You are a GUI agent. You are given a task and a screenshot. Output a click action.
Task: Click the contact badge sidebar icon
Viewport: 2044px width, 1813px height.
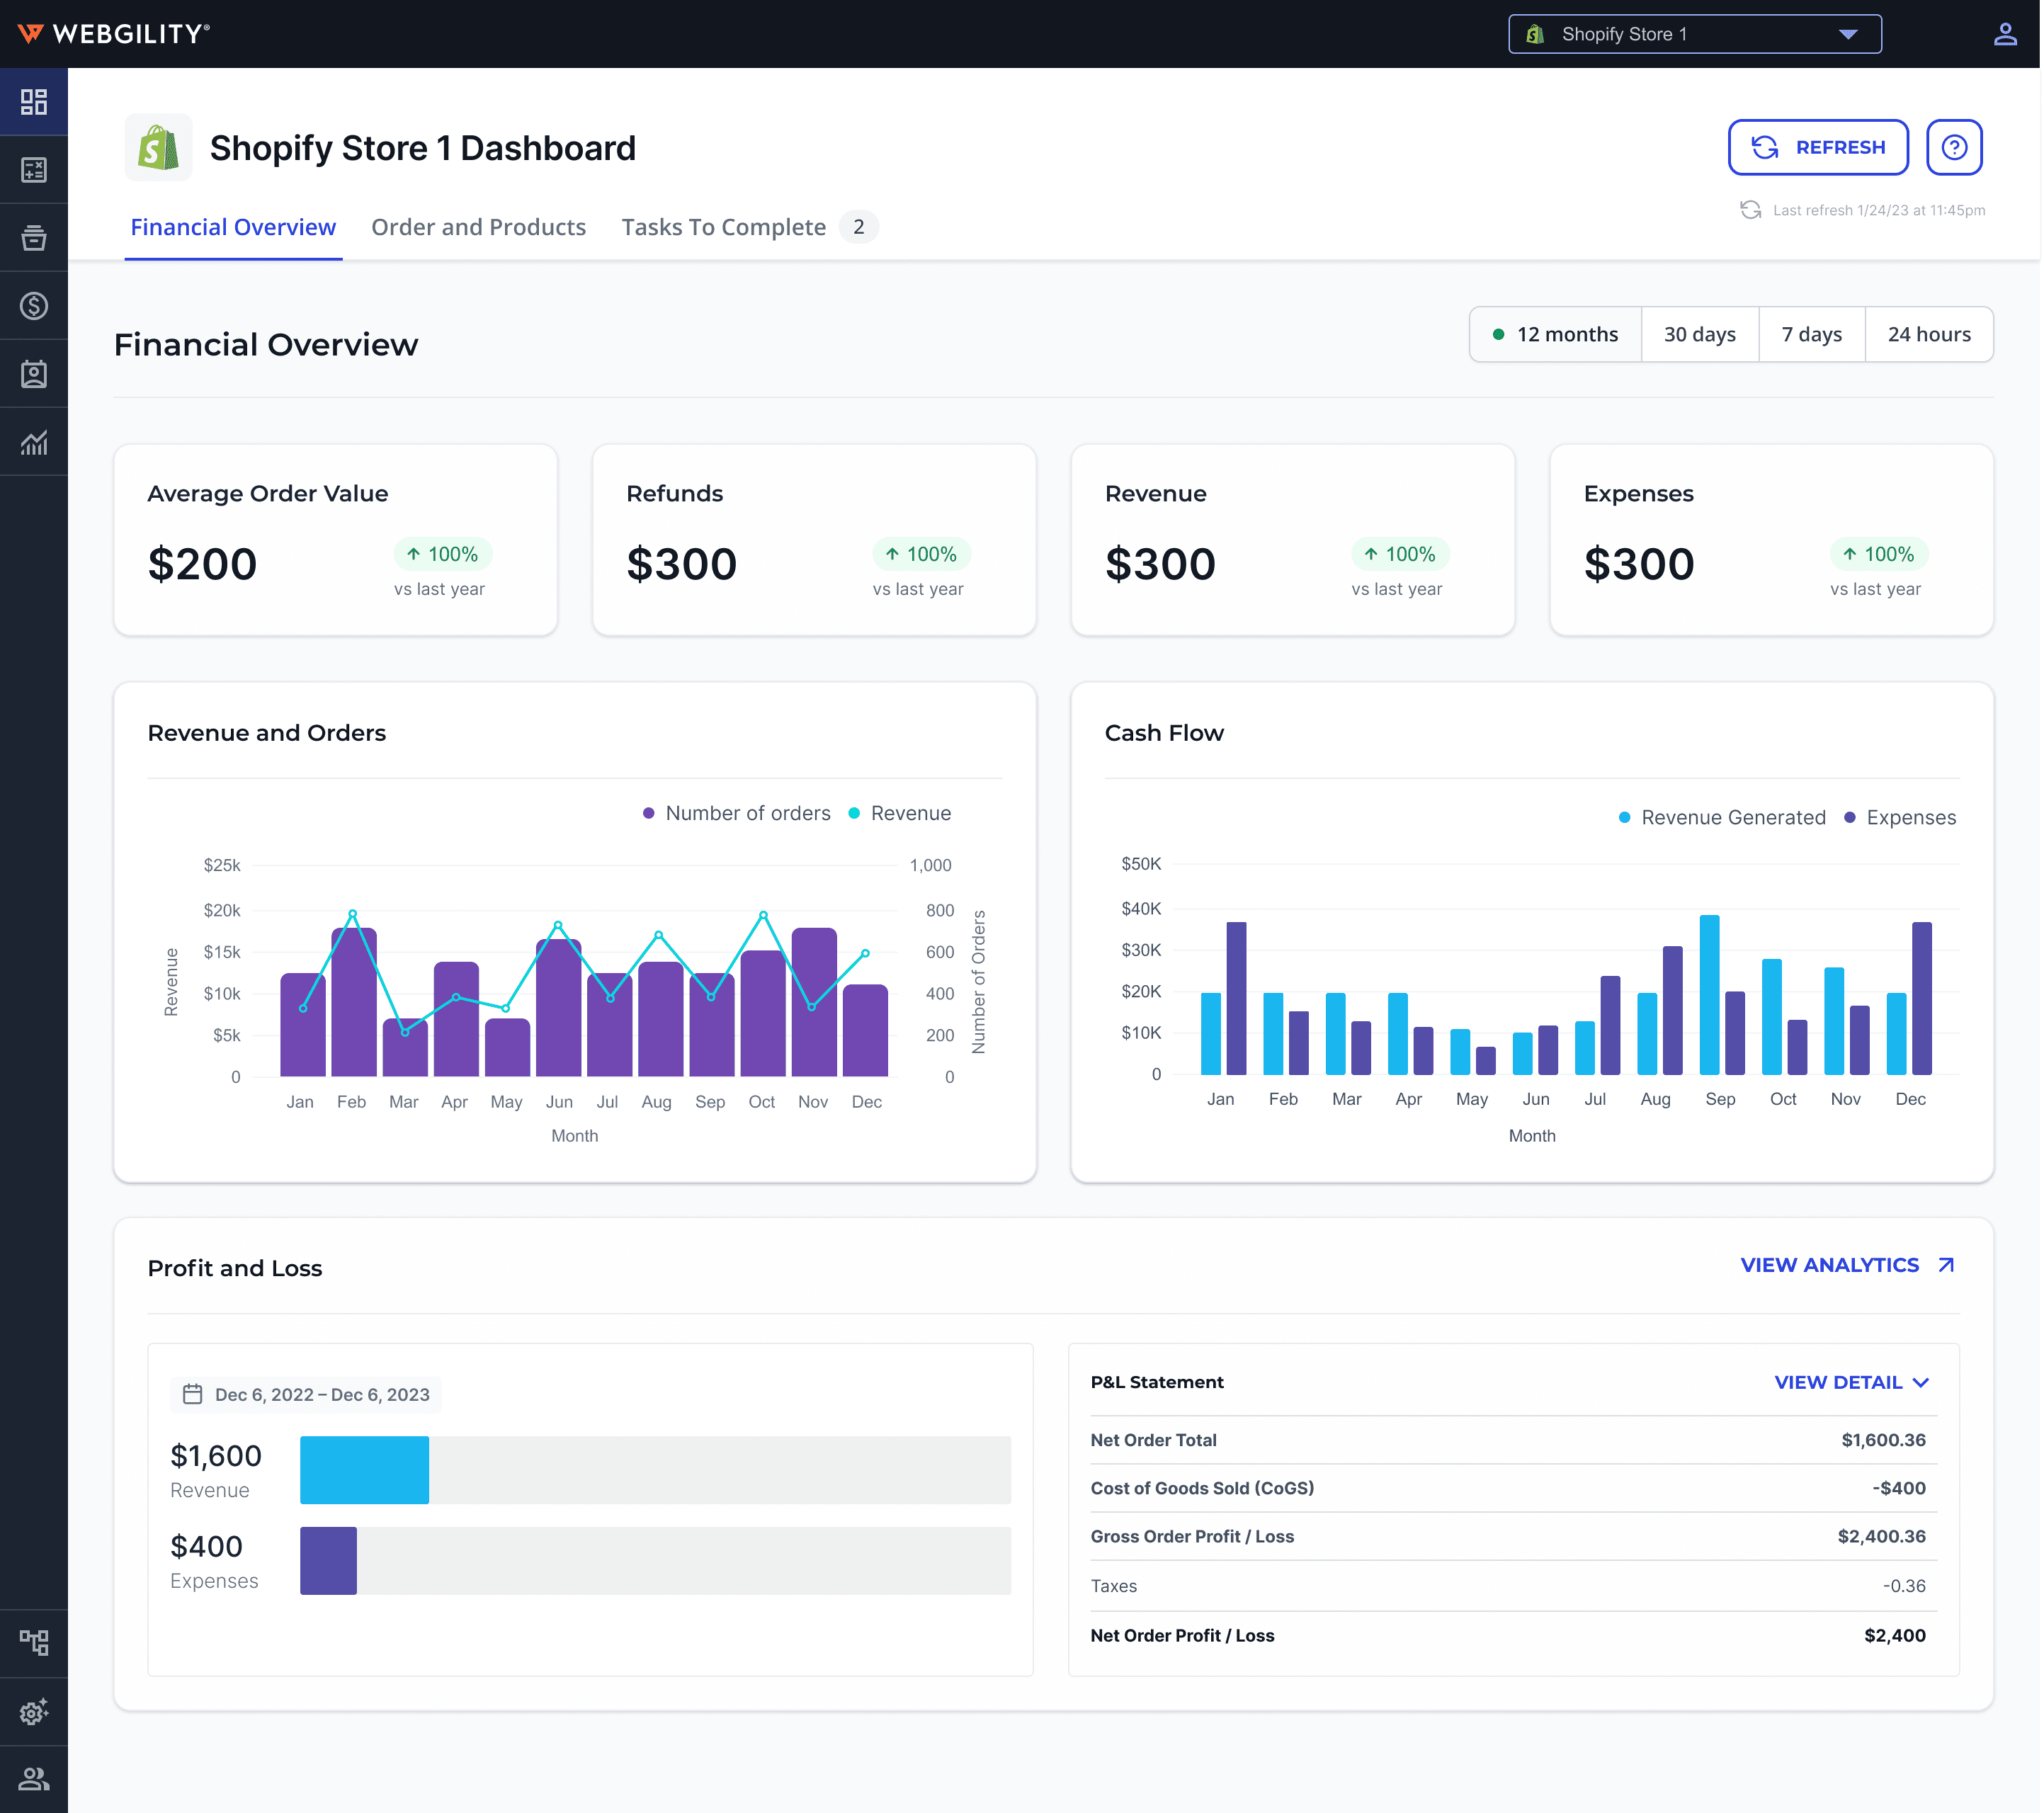34,374
